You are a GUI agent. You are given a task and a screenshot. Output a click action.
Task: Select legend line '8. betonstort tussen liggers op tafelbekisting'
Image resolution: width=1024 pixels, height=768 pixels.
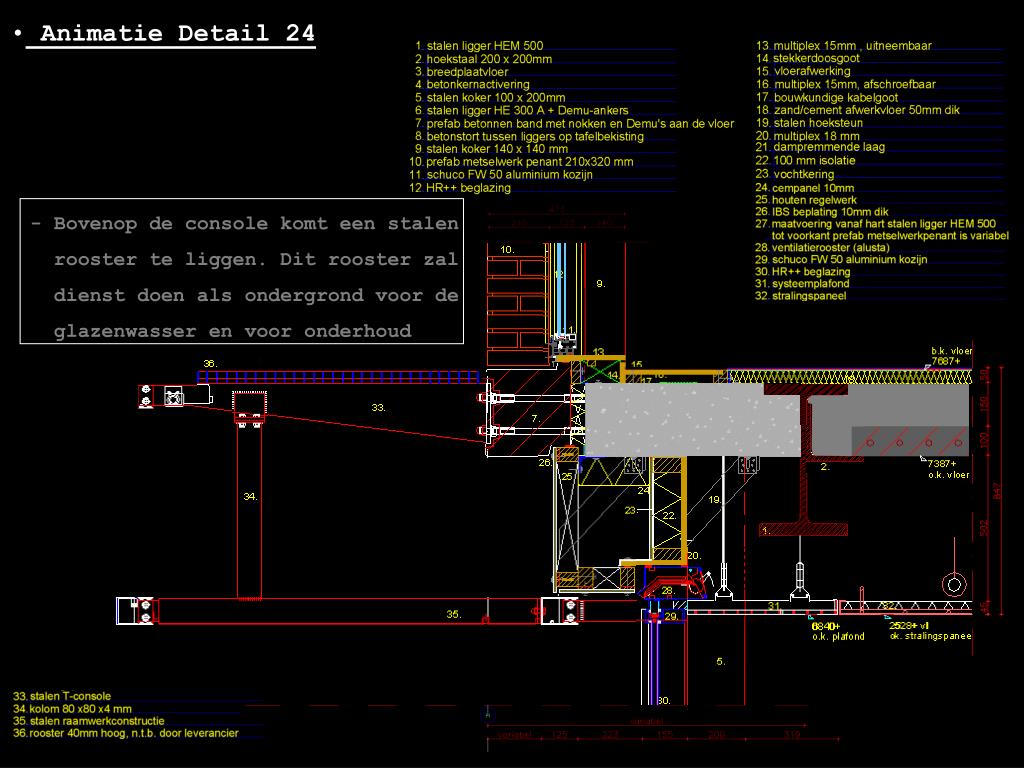tap(529, 136)
